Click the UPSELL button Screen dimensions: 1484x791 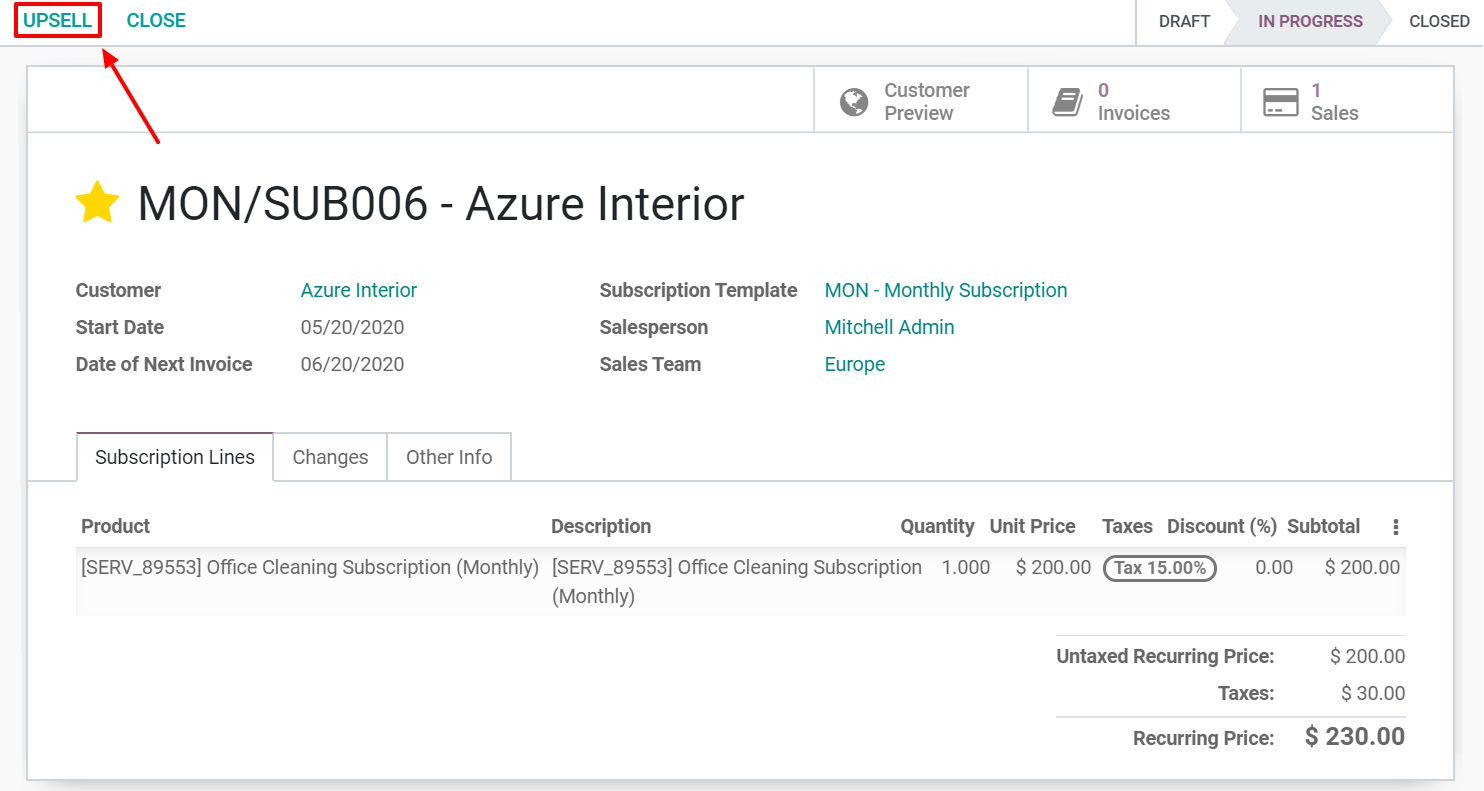[56, 19]
